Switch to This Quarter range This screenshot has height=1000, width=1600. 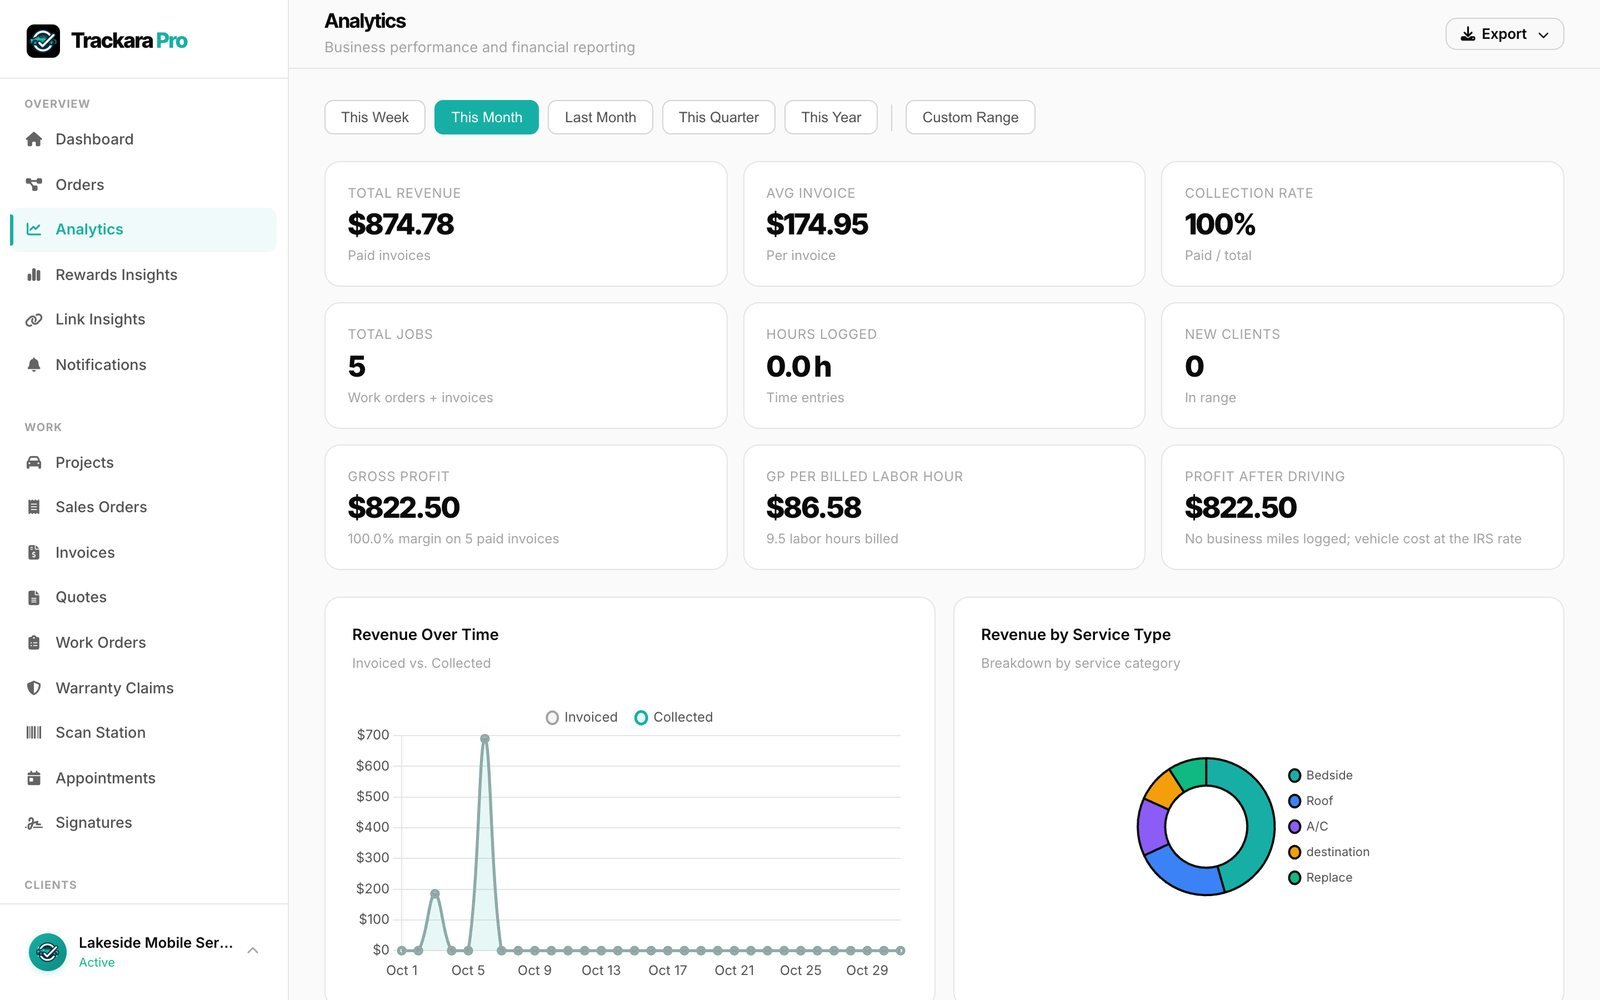[x=719, y=117]
